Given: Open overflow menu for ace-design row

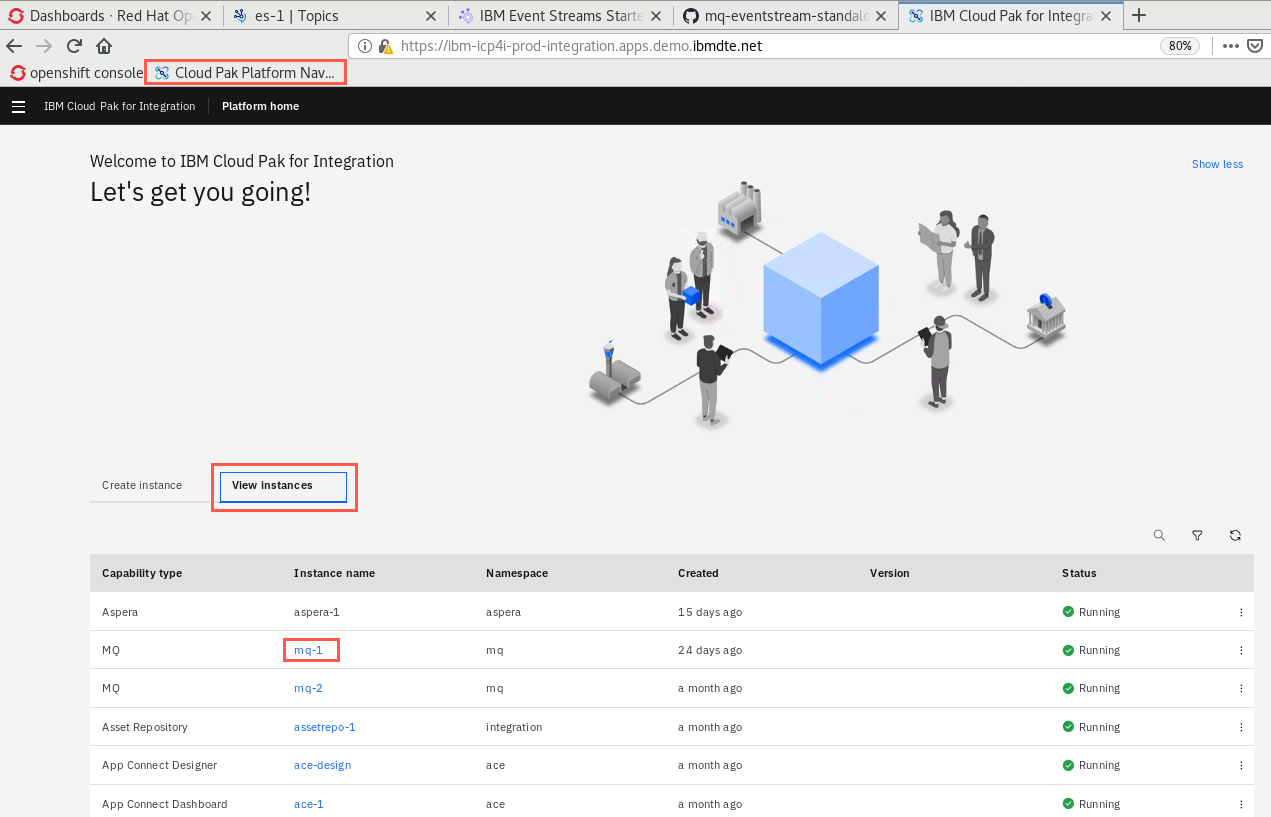Looking at the screenshot, I should click(1241, 765).
